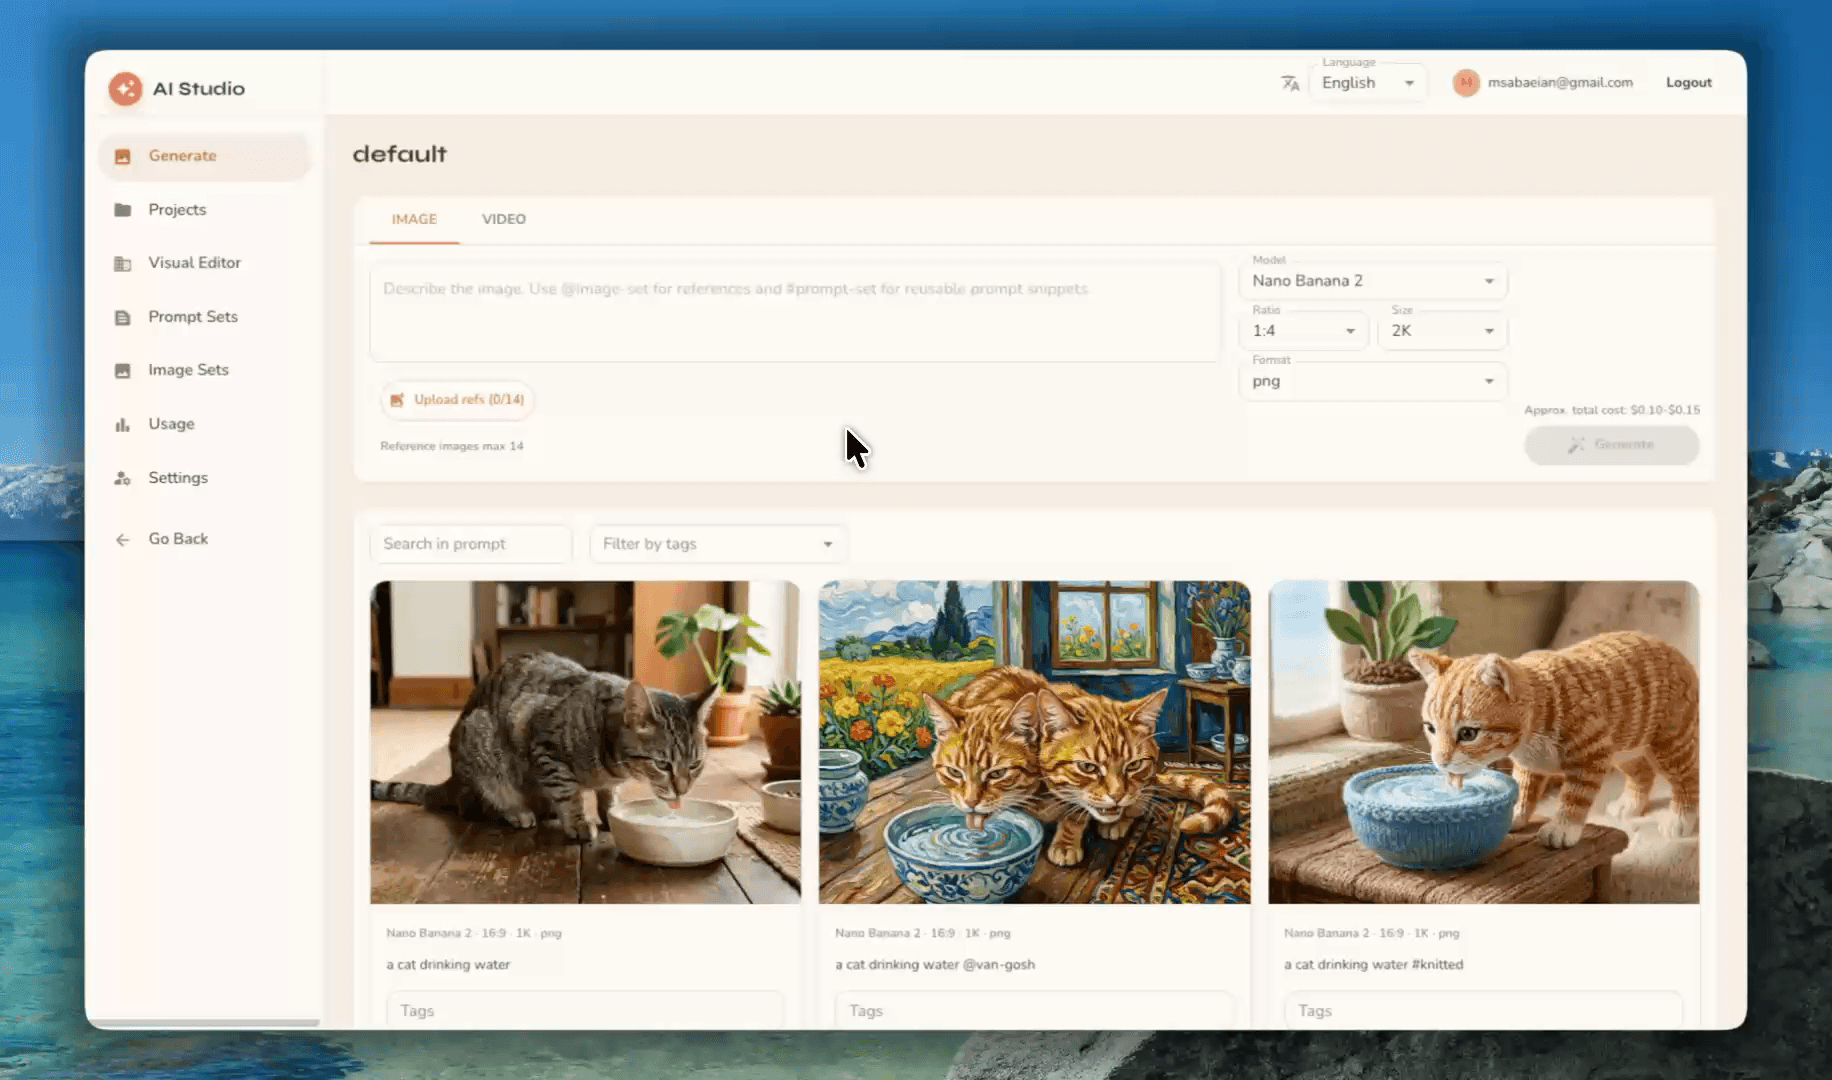Open the Size dropdown showing 2K
The image size is (1832, 1080).
(x=1442, y=331)
